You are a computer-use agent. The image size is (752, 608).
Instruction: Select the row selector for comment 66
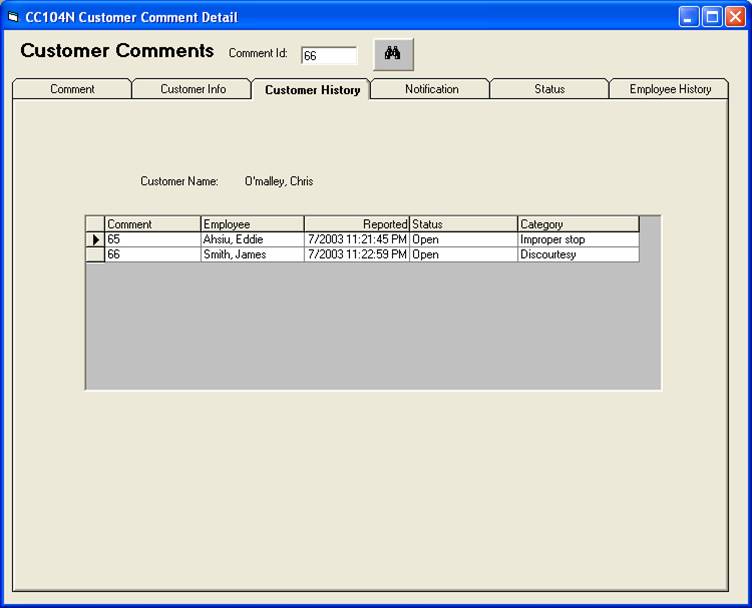coord(96,255)
